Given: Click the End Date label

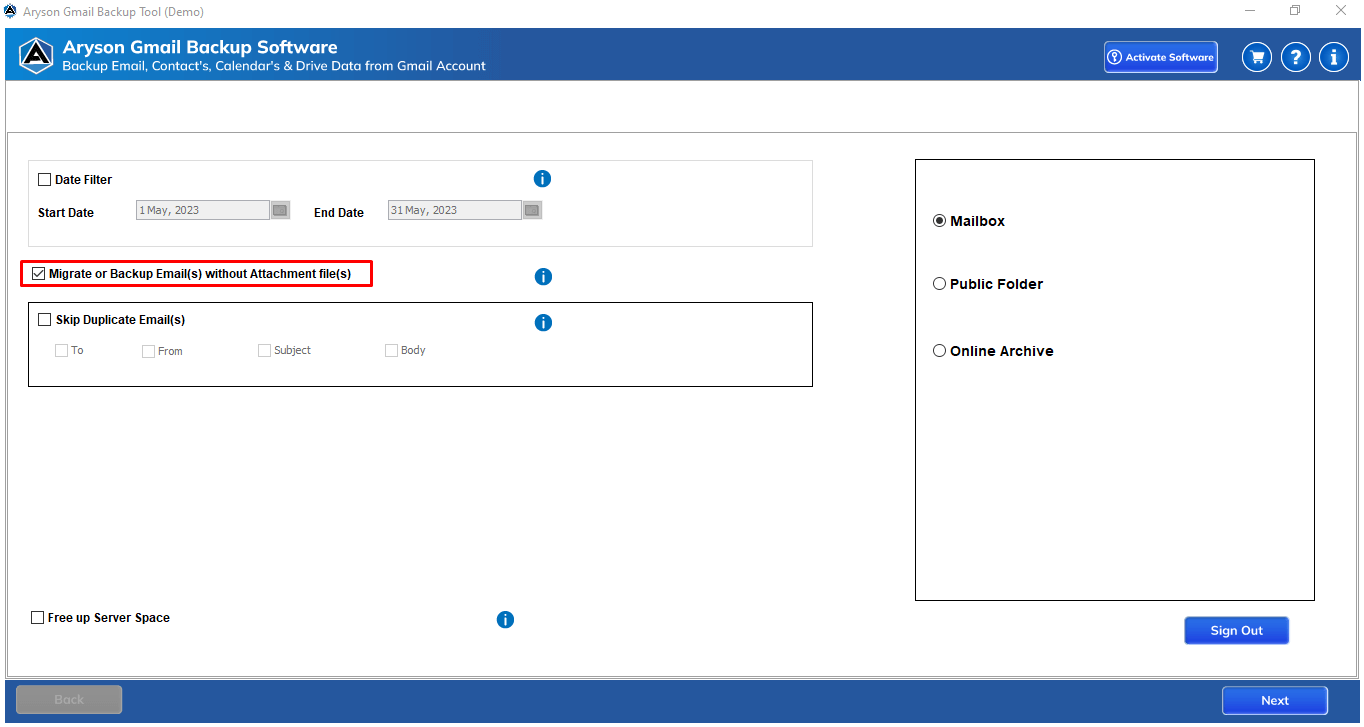Looking at the screenshot, I should click(x=339, y=213).
